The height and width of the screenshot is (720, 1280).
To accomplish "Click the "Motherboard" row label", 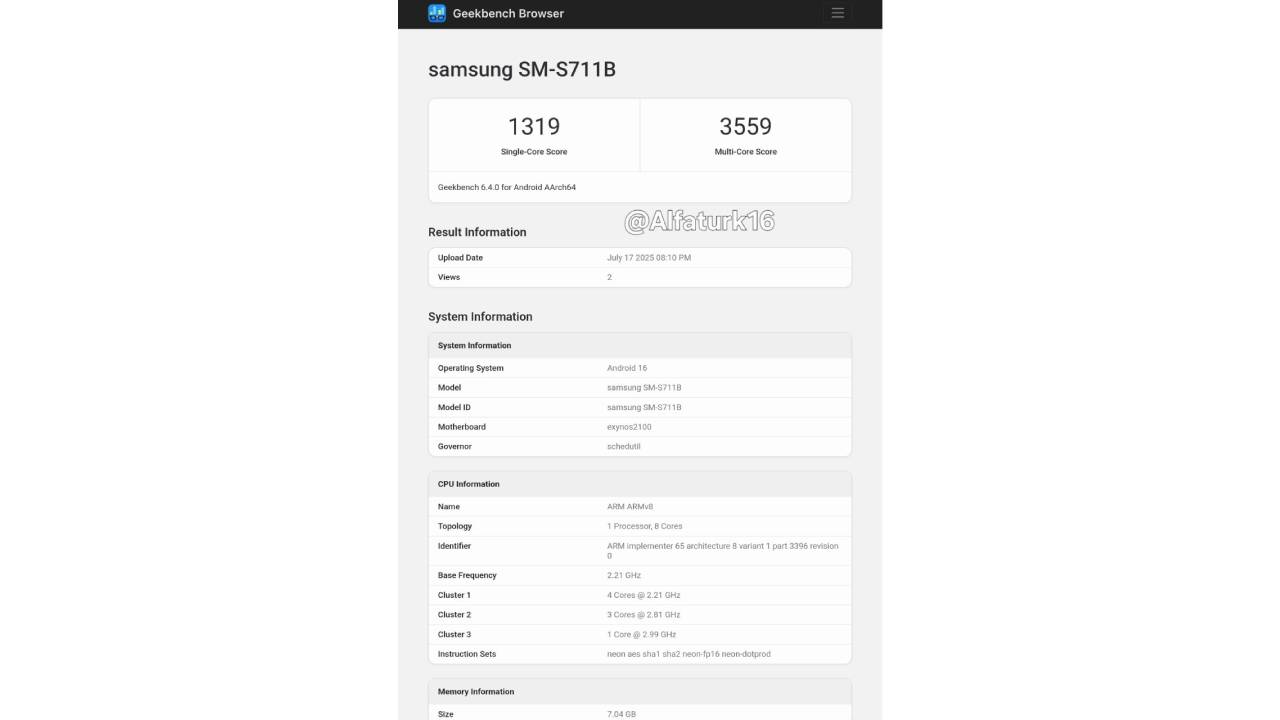I will [462, 427].
